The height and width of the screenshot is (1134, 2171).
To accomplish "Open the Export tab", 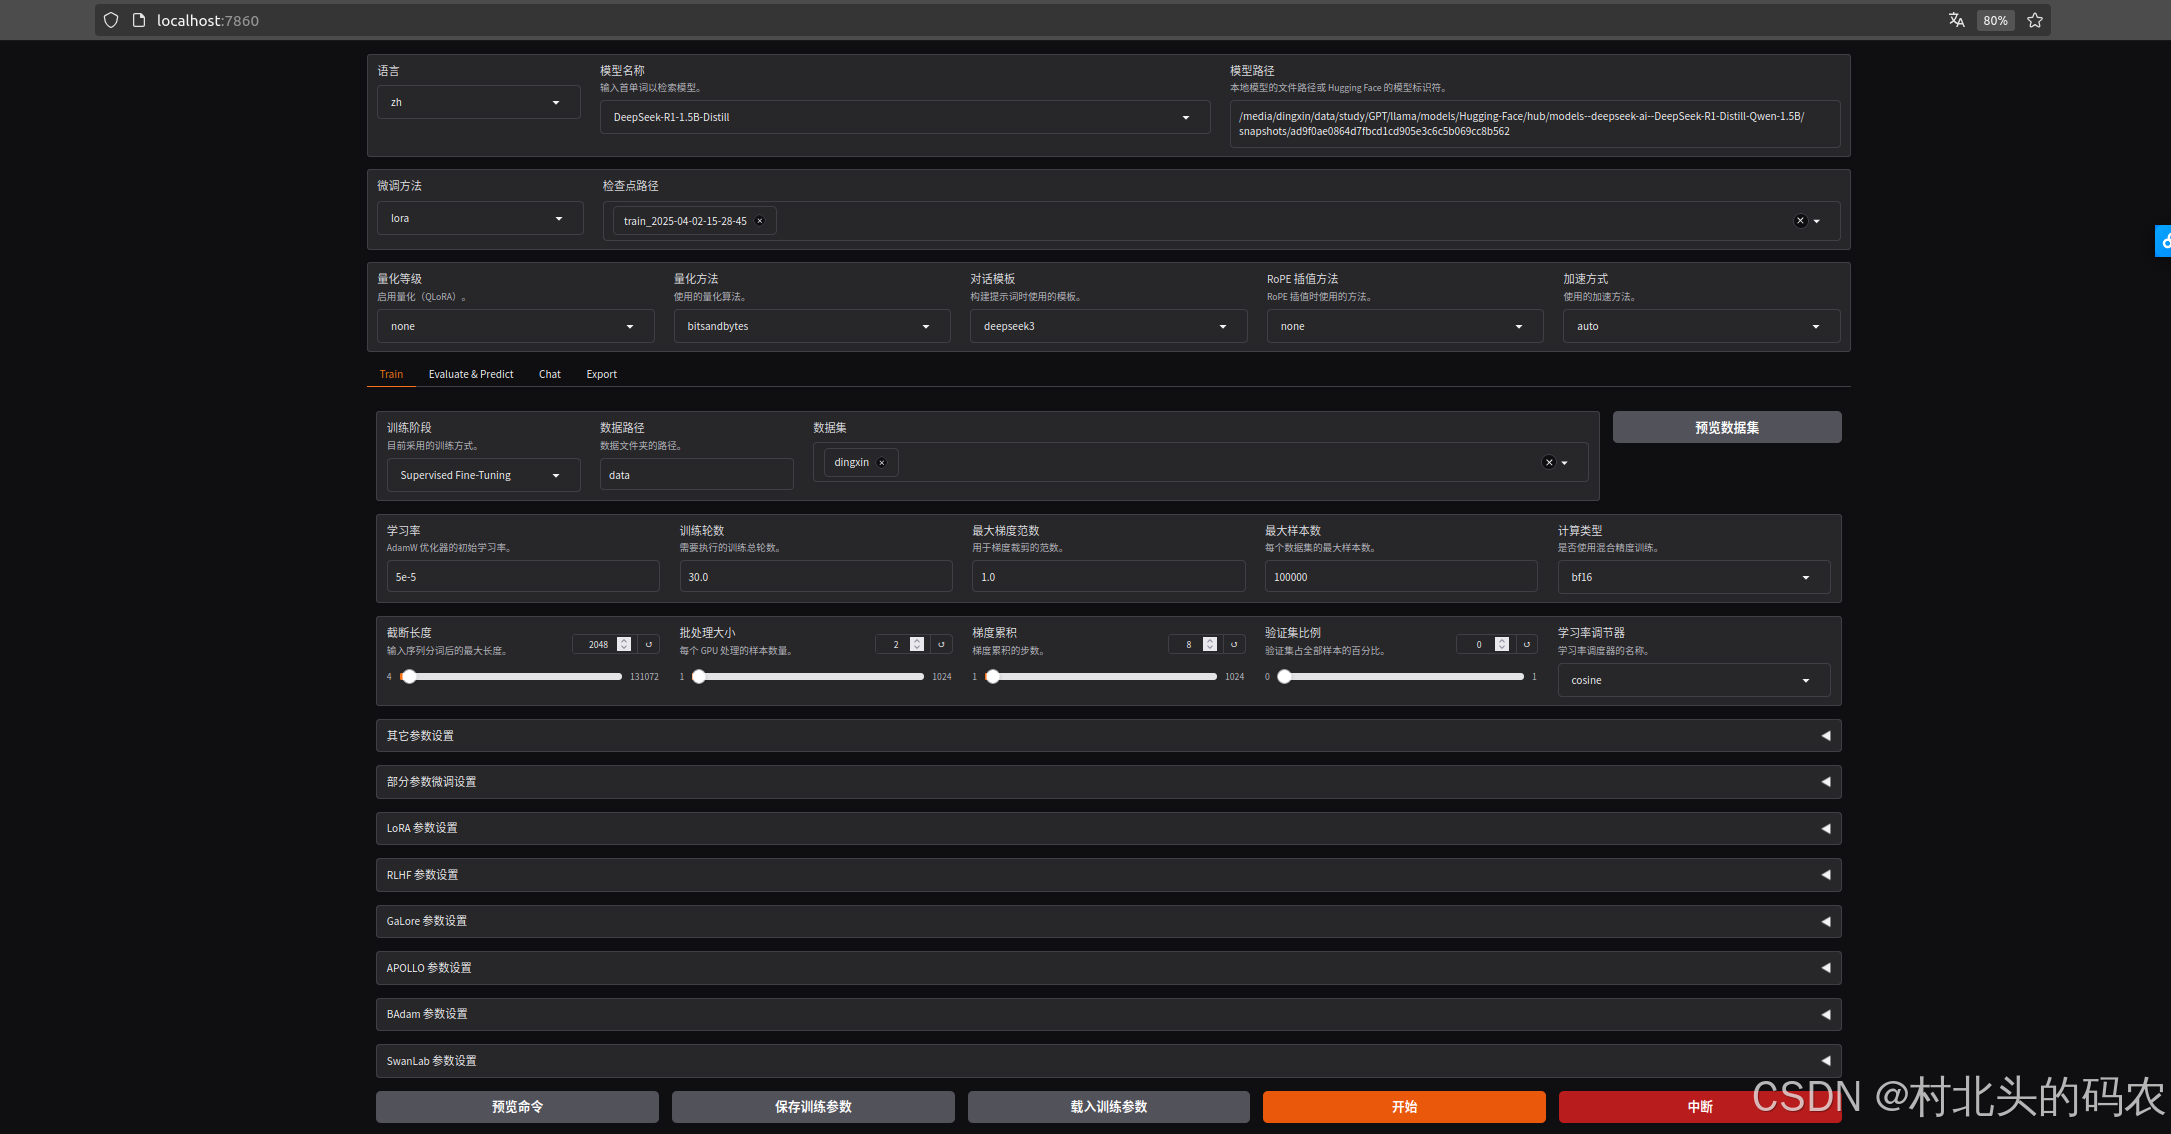I will [601, 374].
